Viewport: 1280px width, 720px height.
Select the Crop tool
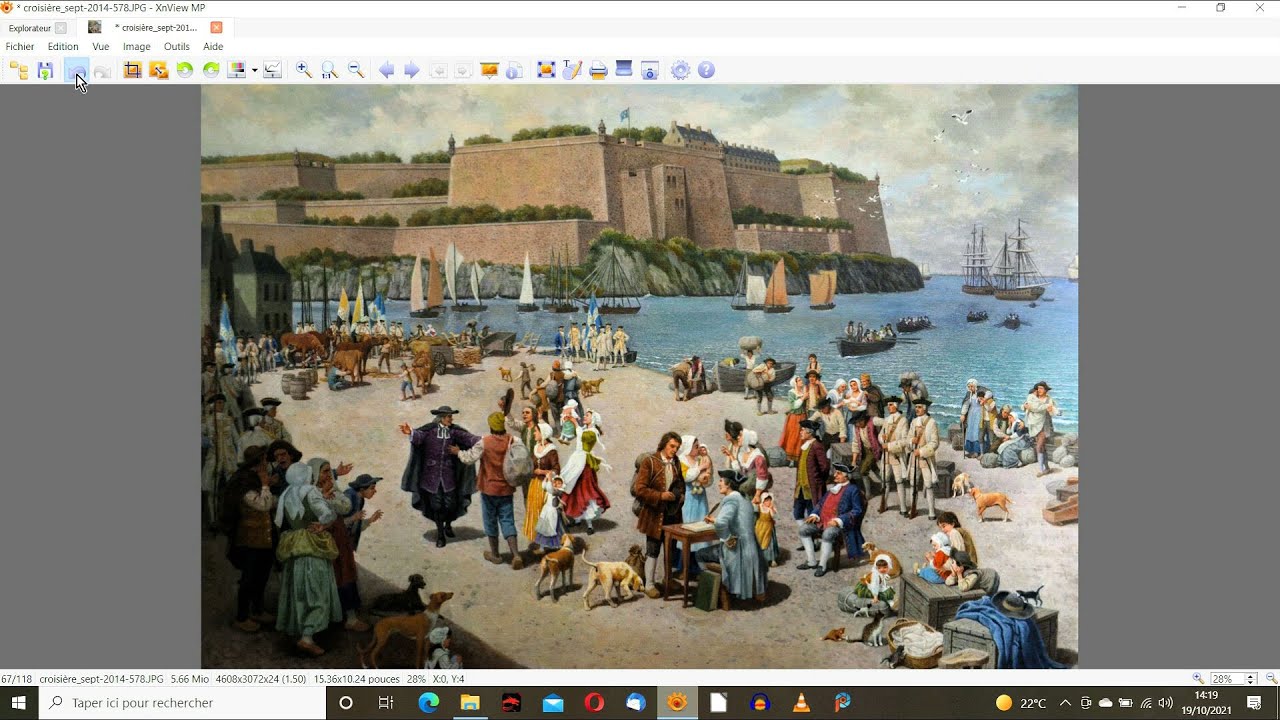click(132, 70)
